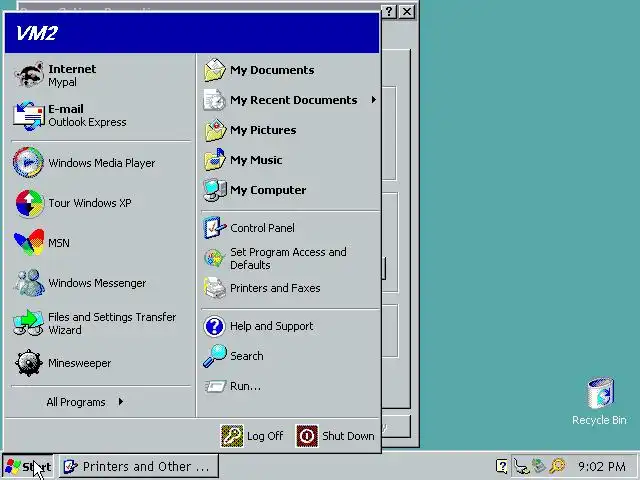Click the Run... text

click(x=245, y=386)
